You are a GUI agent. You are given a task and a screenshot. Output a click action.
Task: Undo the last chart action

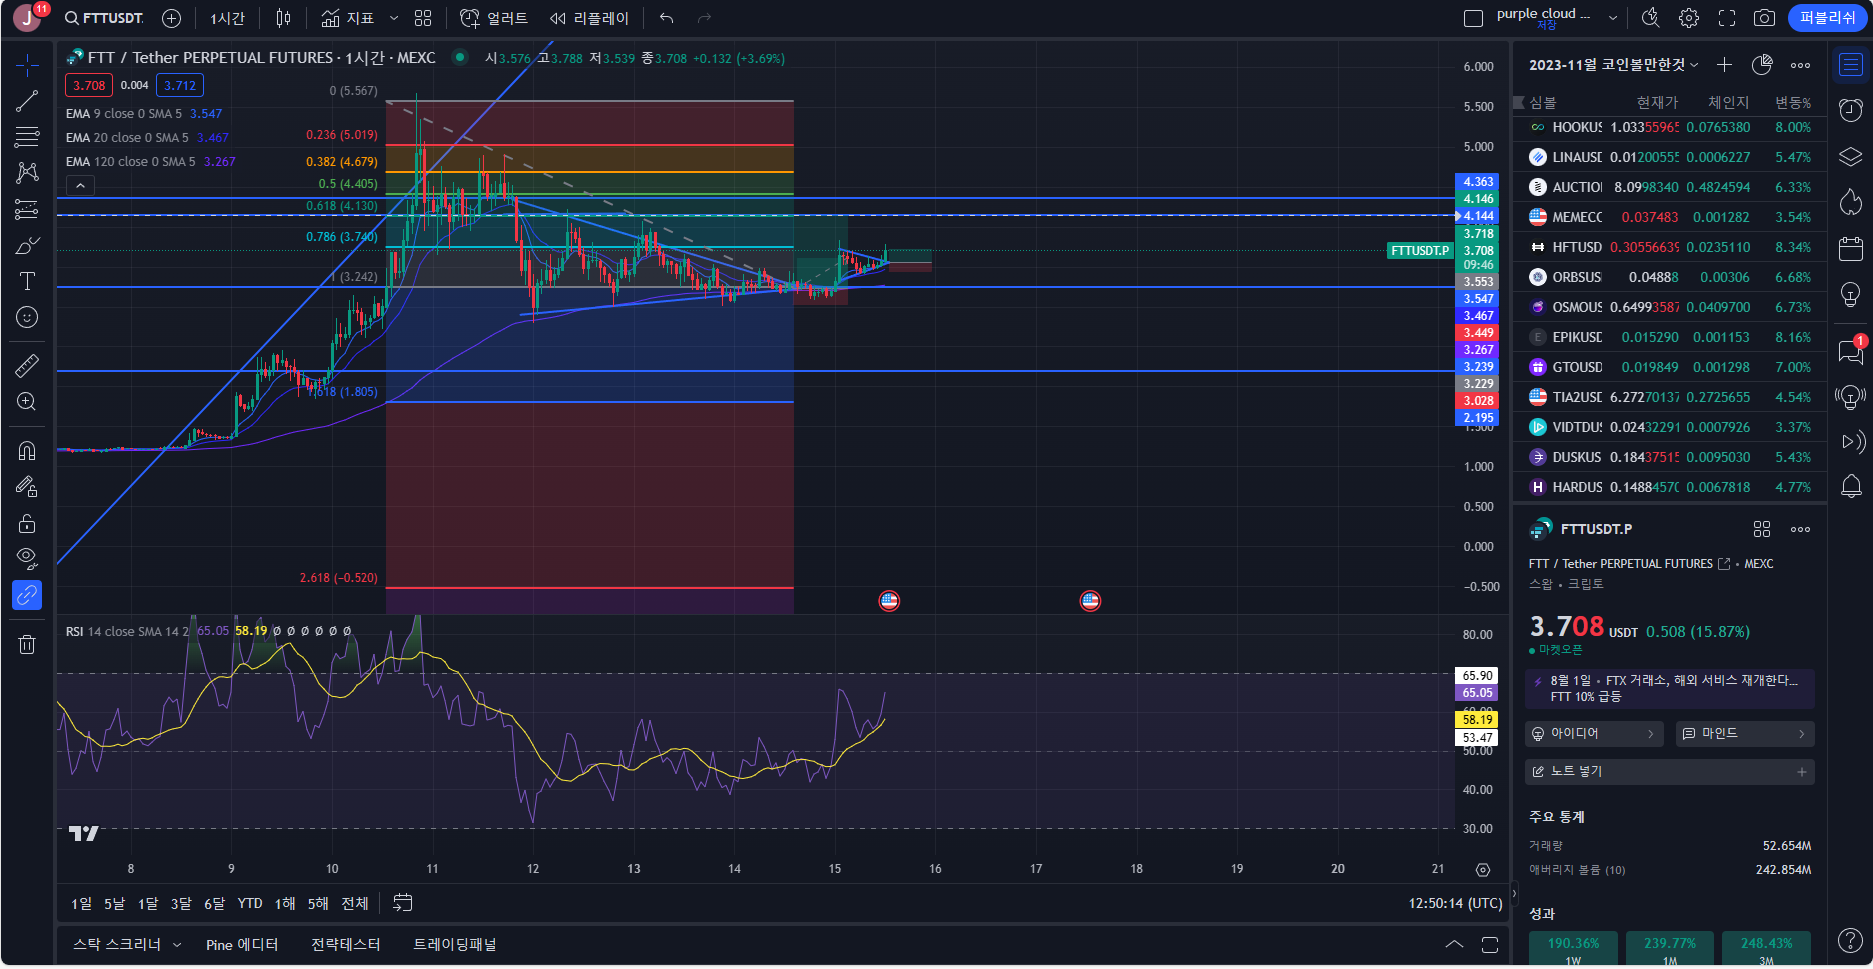[667, 18]
